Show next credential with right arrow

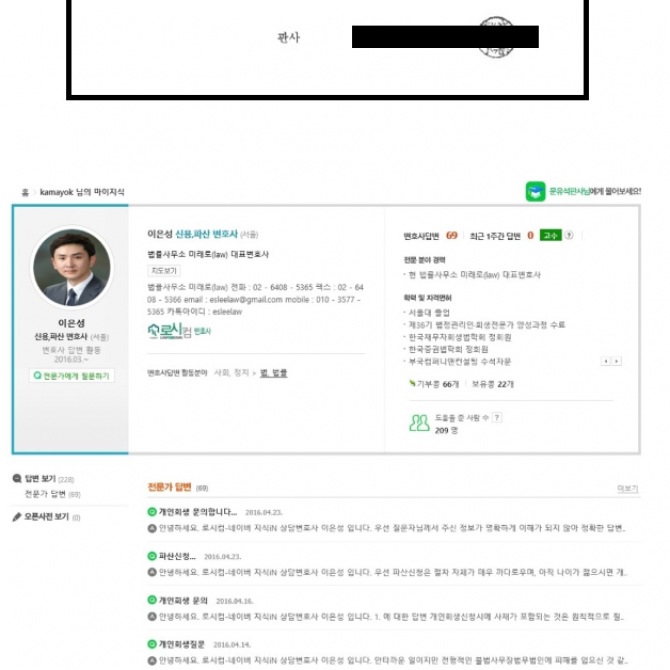point(616,361)
